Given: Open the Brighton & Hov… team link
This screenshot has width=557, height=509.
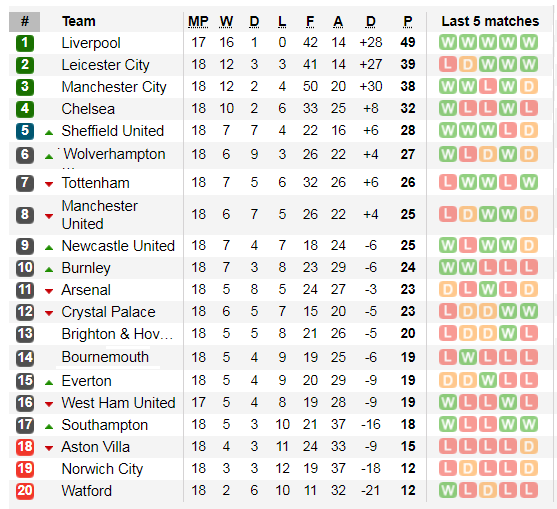Looking at the screenshot, I should pyautogui.click(x=117, y=334).
